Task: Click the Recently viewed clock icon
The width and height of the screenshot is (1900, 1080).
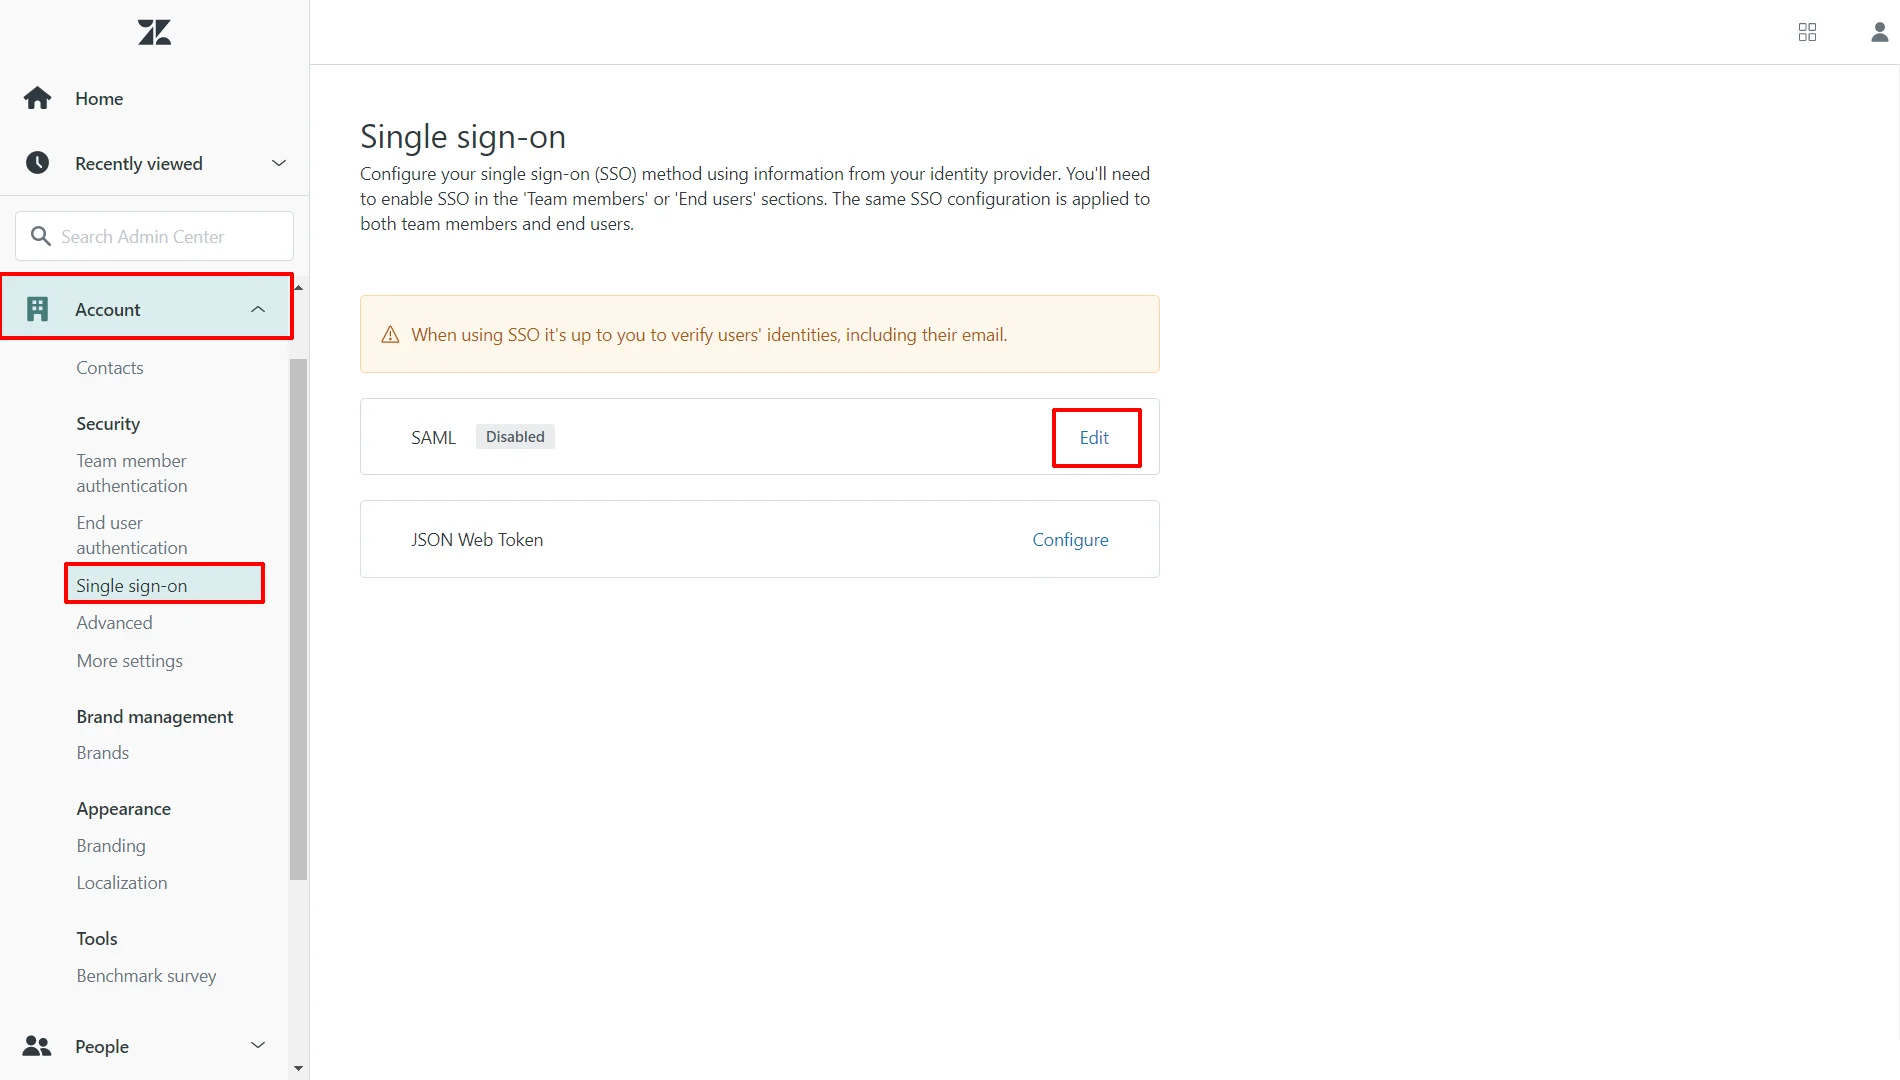Action: [x=37, y=162]
